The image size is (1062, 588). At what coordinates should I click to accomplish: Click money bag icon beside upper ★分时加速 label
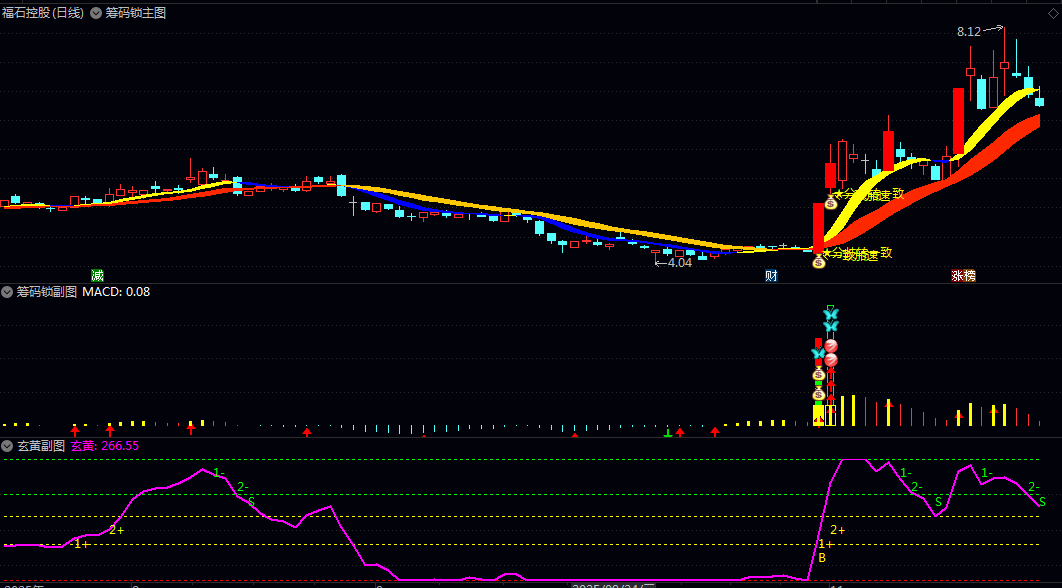point(831,202)
